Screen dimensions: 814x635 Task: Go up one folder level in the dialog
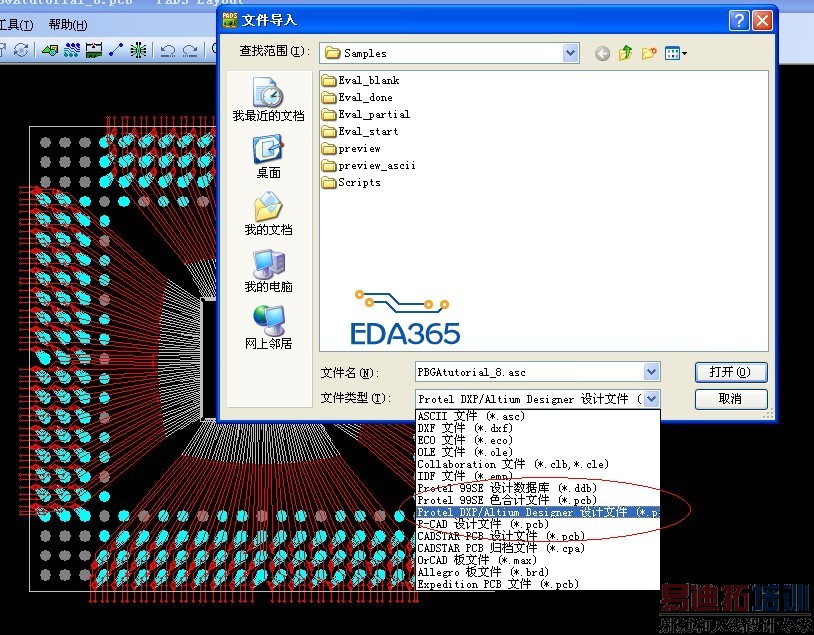coord(626,53)
